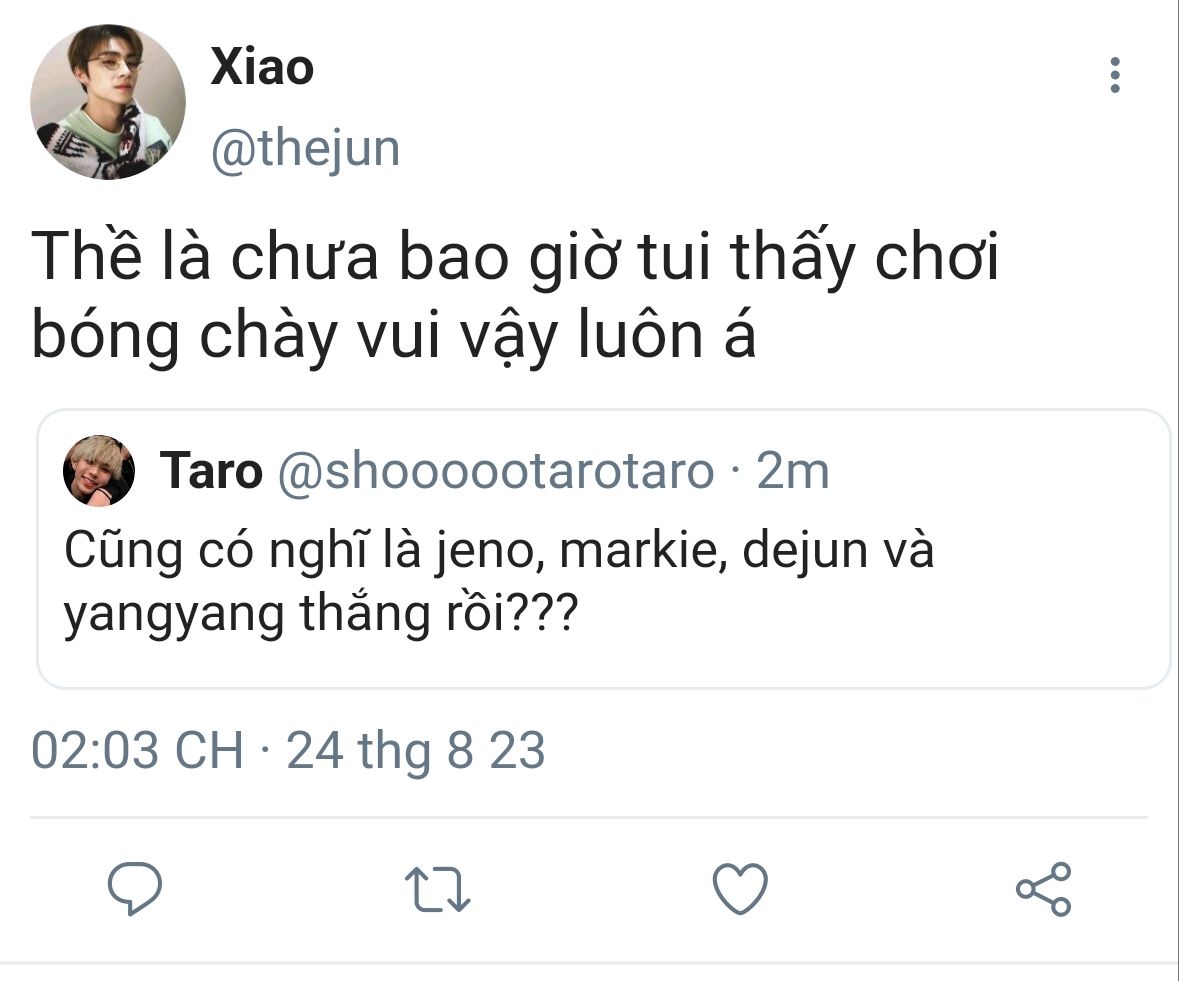
Task: Visit the @thejun handle
Action: click(305, 149)
